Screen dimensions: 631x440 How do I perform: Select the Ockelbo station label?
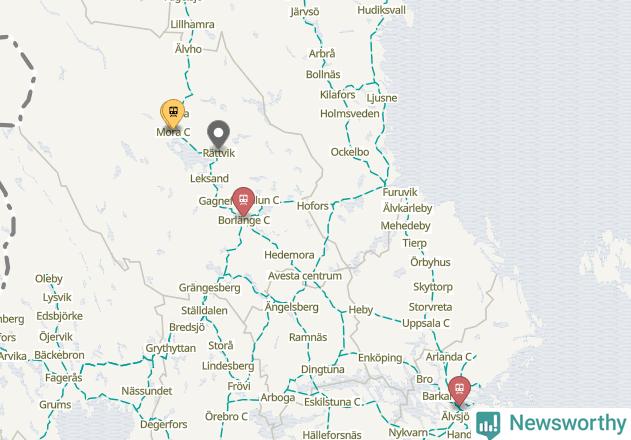click(x=350, y=152)
